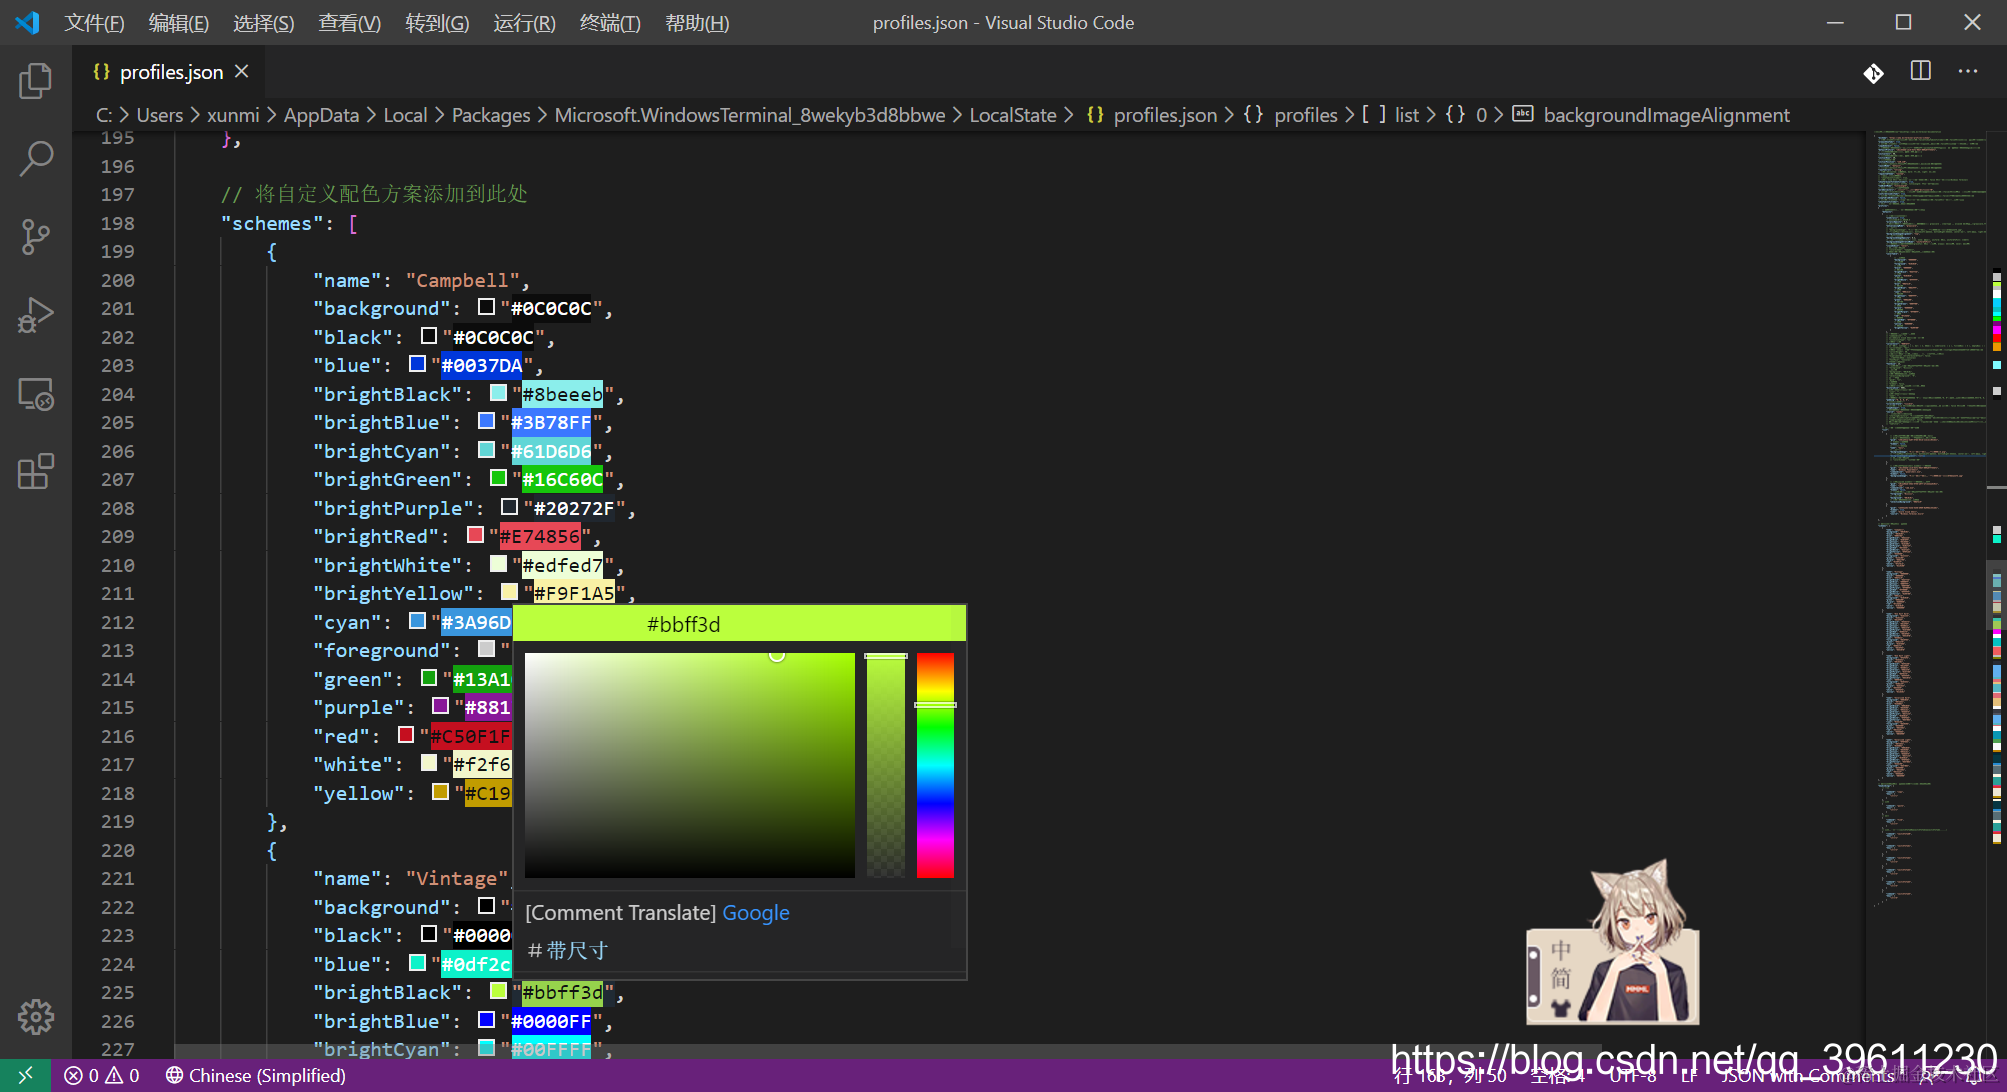Expand the profiles breadcrumb segment
Image resolution: width=2007 pixels, height=1092 pixels.
pyautogui.click(x=1305, y=115)
